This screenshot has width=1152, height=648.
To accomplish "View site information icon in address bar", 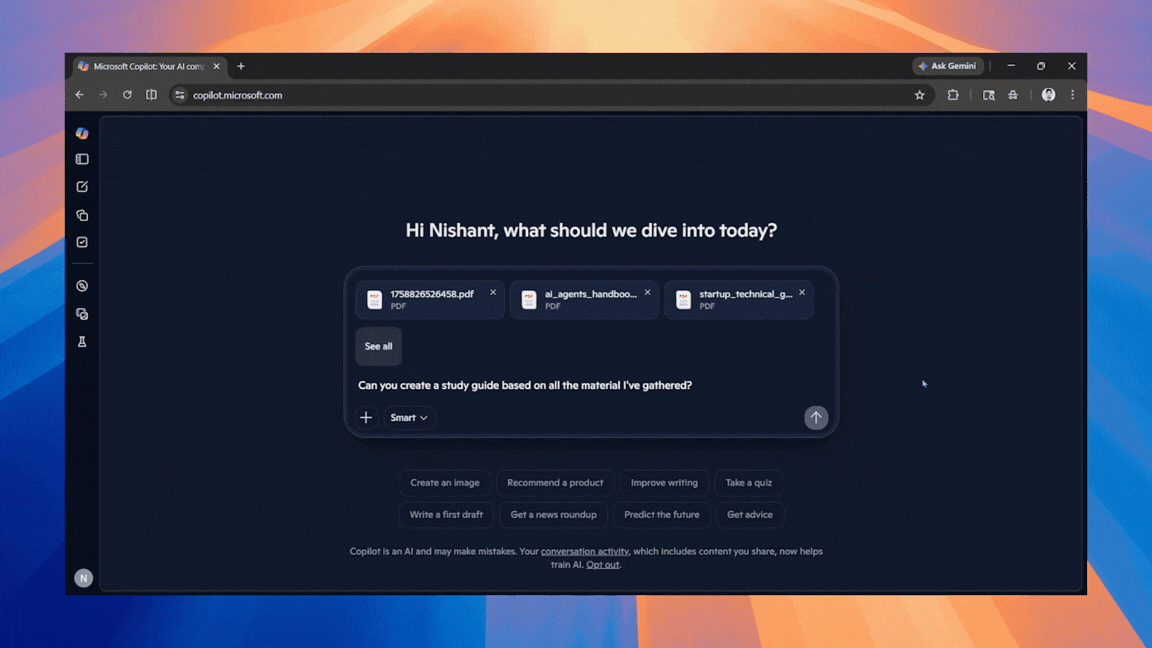I will pos(180,95).
